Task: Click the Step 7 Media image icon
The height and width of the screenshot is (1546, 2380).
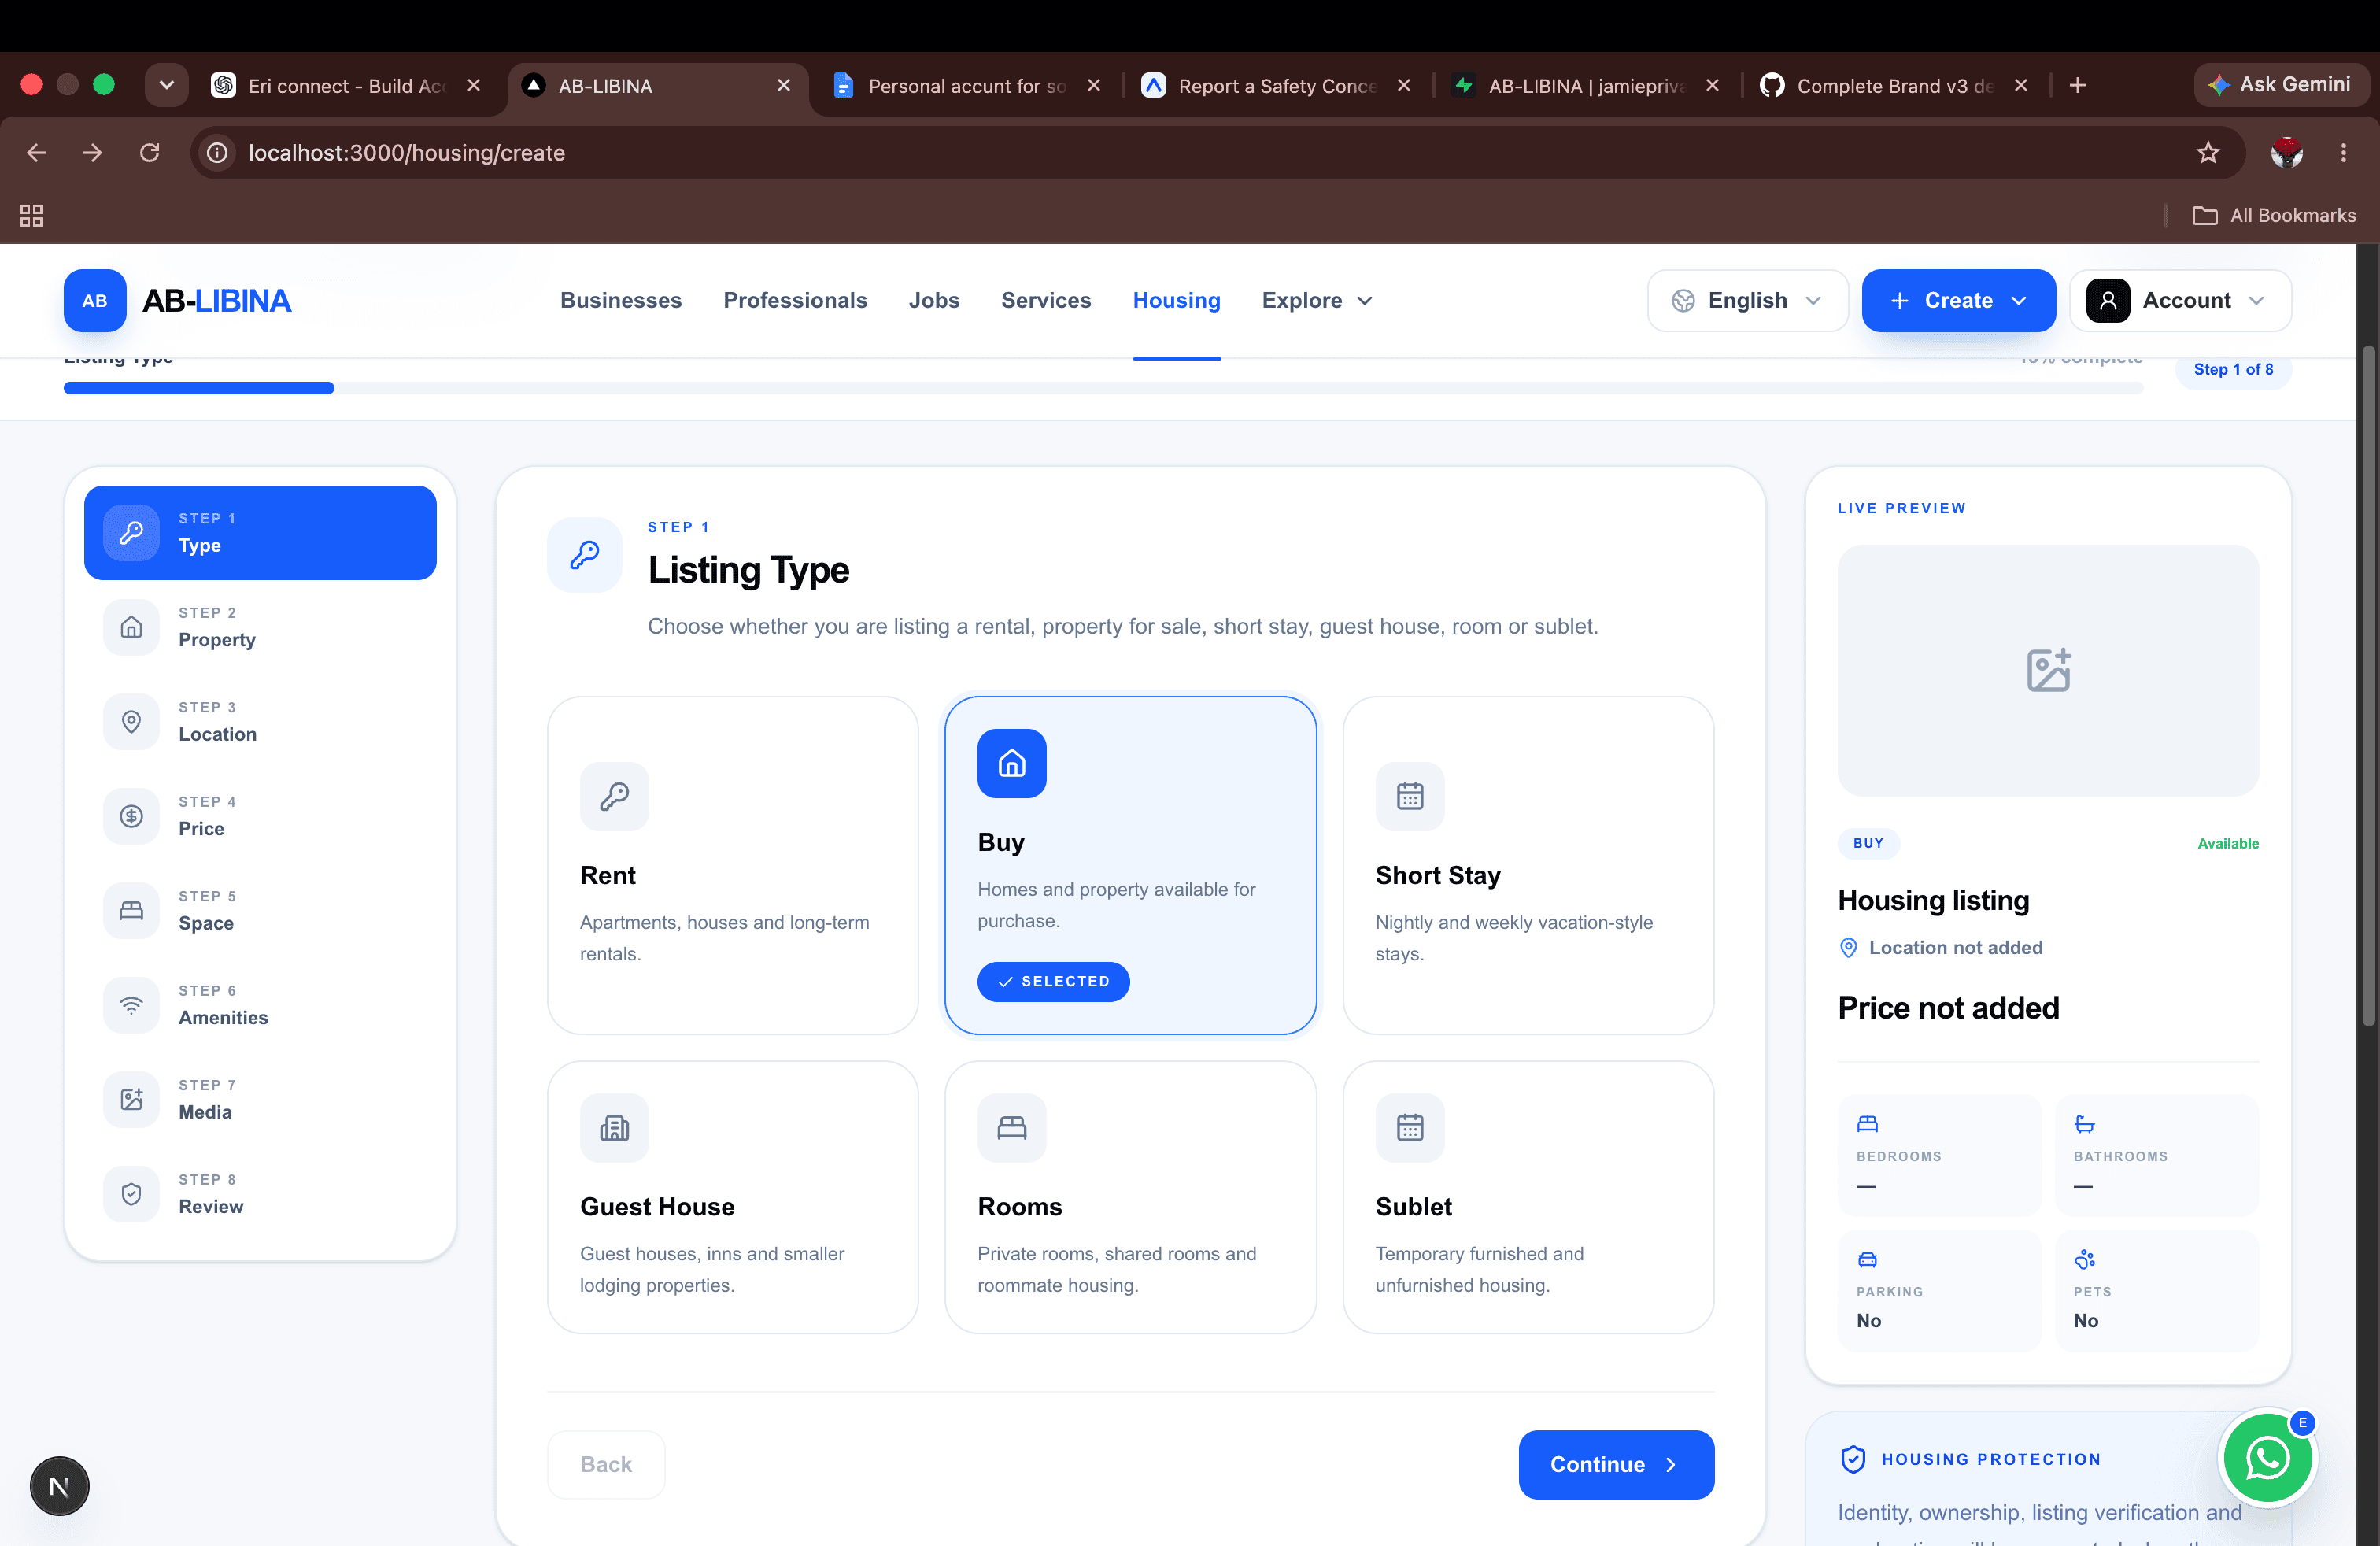Action: (x=131, y=1099)
